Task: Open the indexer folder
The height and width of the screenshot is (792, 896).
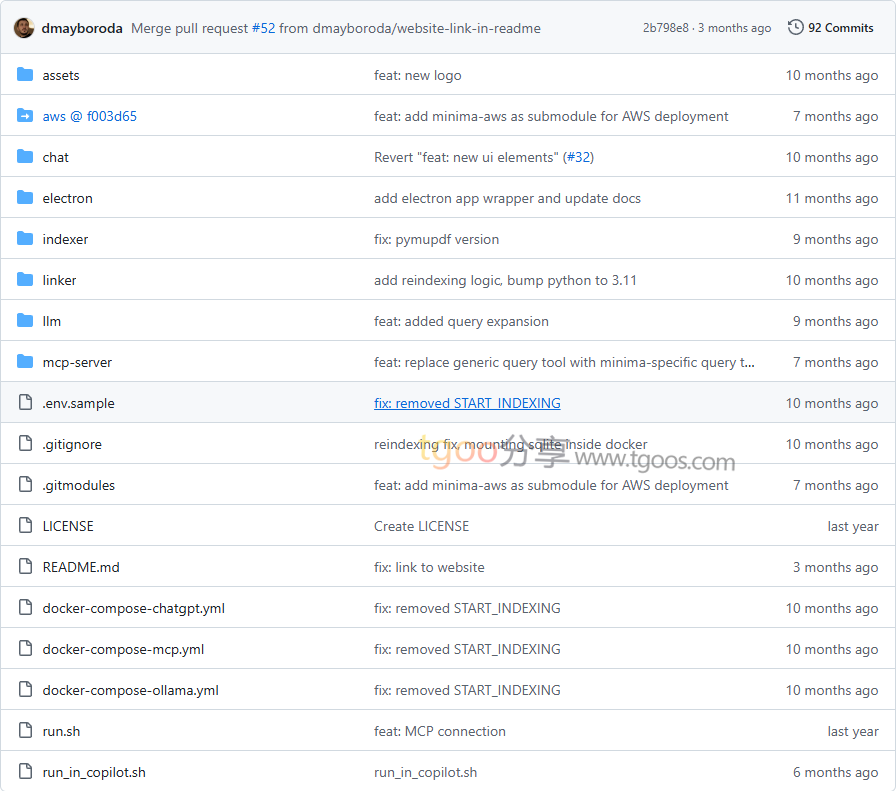Action: (65, 239)
